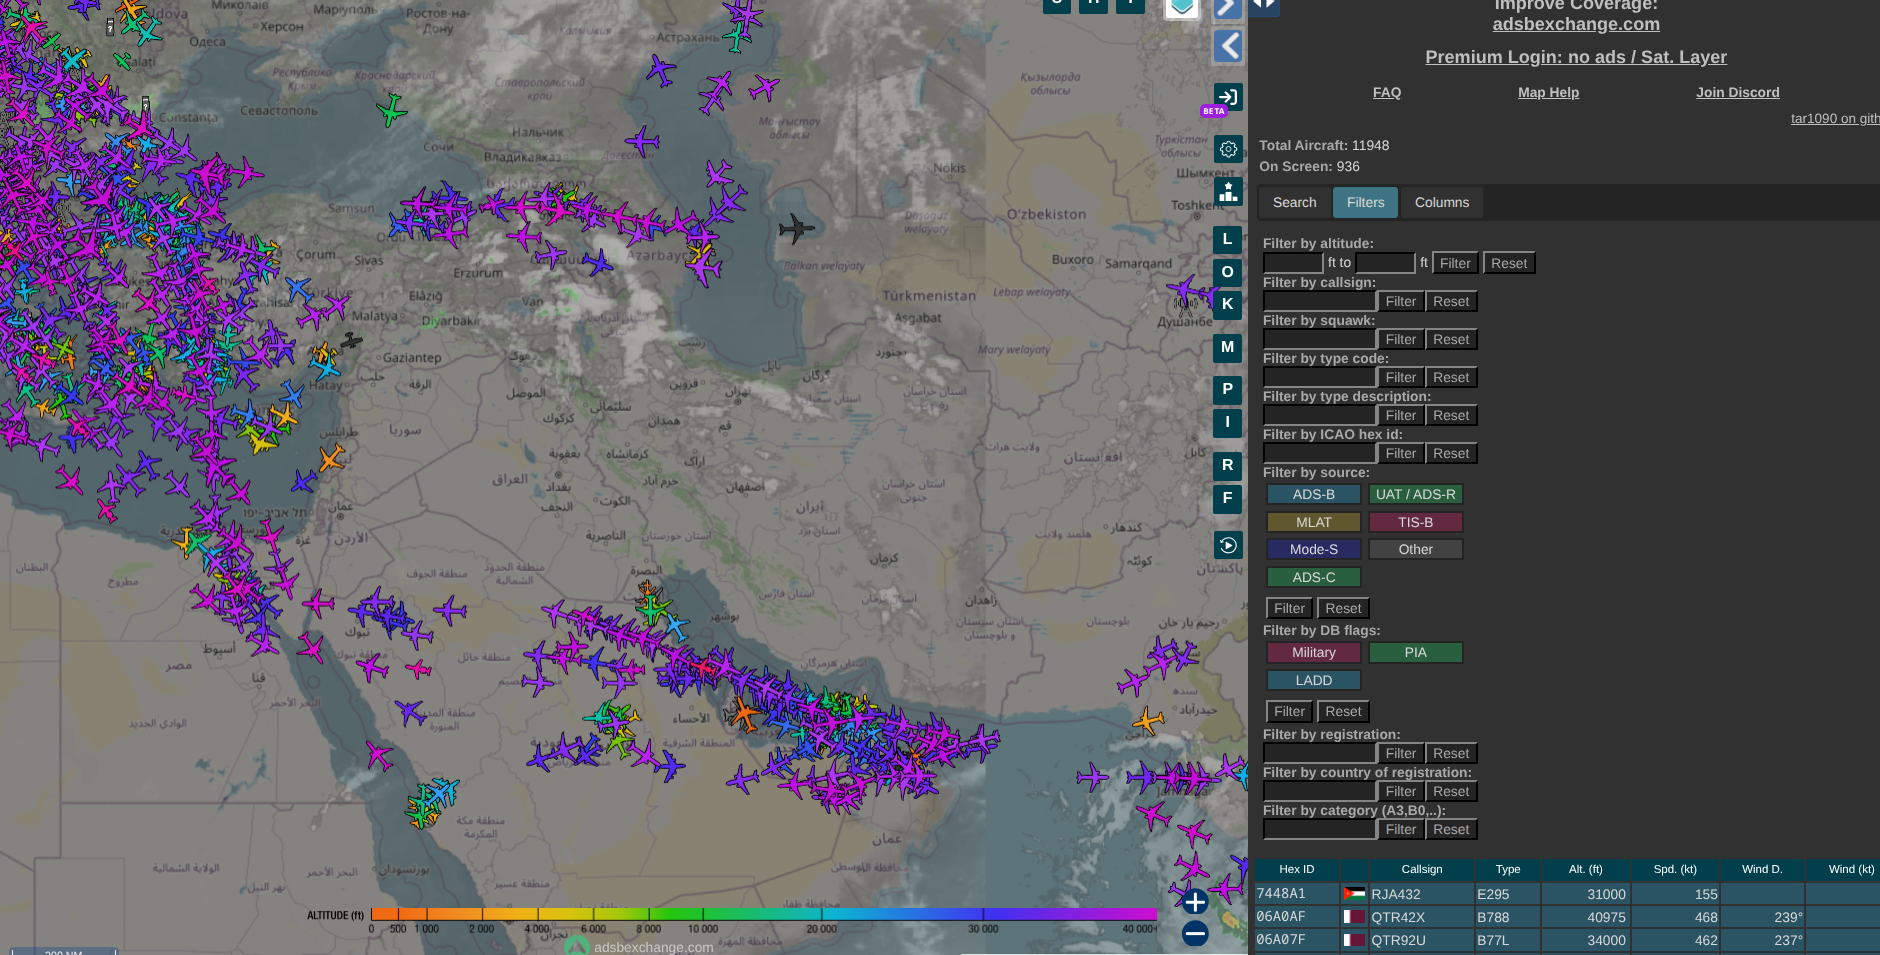The width and height of the screenshot is (1880, 955).
Task: Toggle the M map button
Action: click(1228, 347)
